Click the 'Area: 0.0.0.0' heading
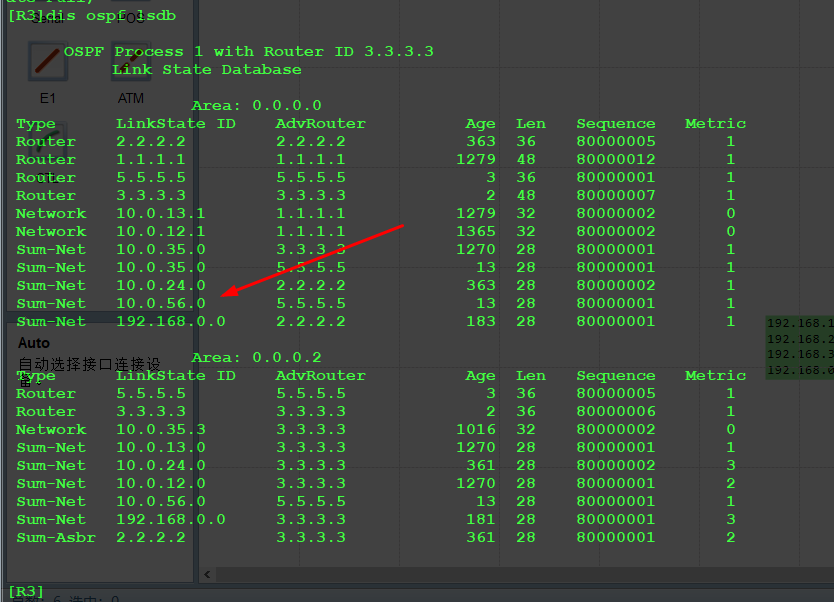 coord(256,105)
